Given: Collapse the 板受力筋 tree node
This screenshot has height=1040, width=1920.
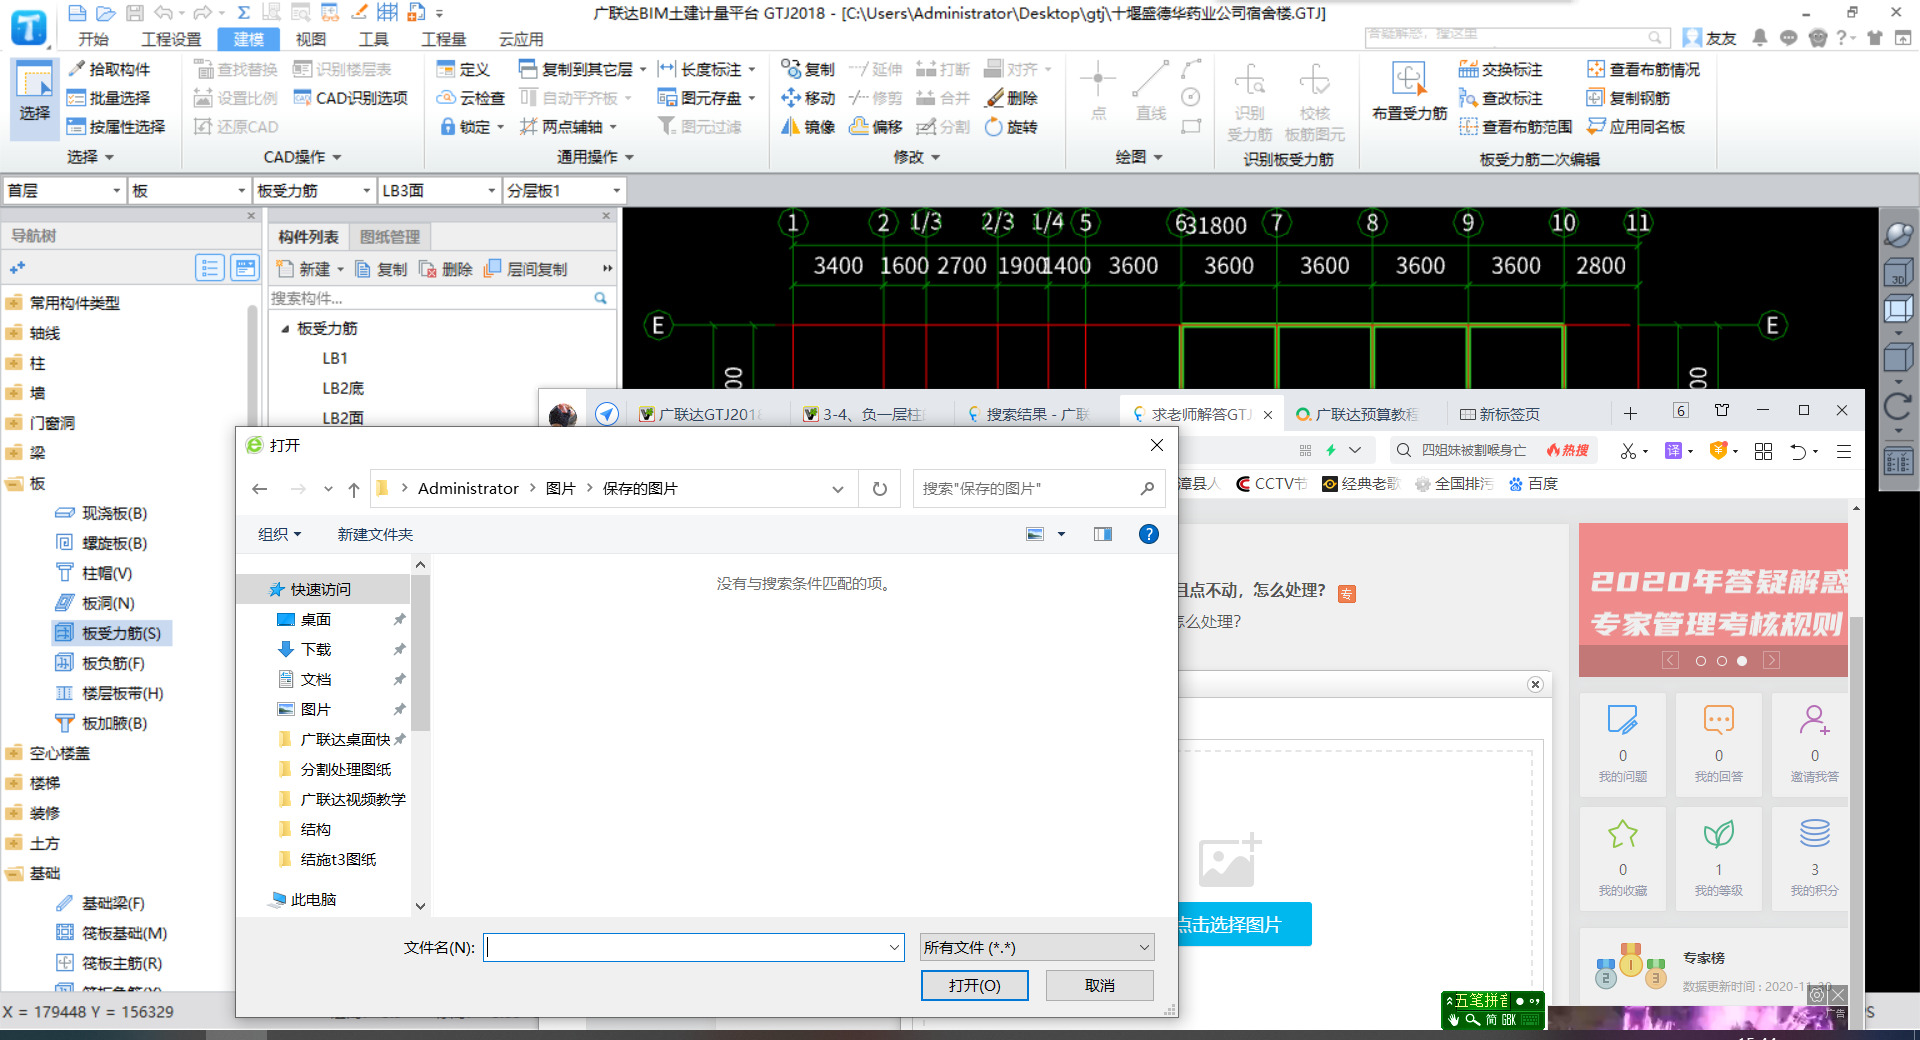Looking at the screenshot, I should (285, 329).
